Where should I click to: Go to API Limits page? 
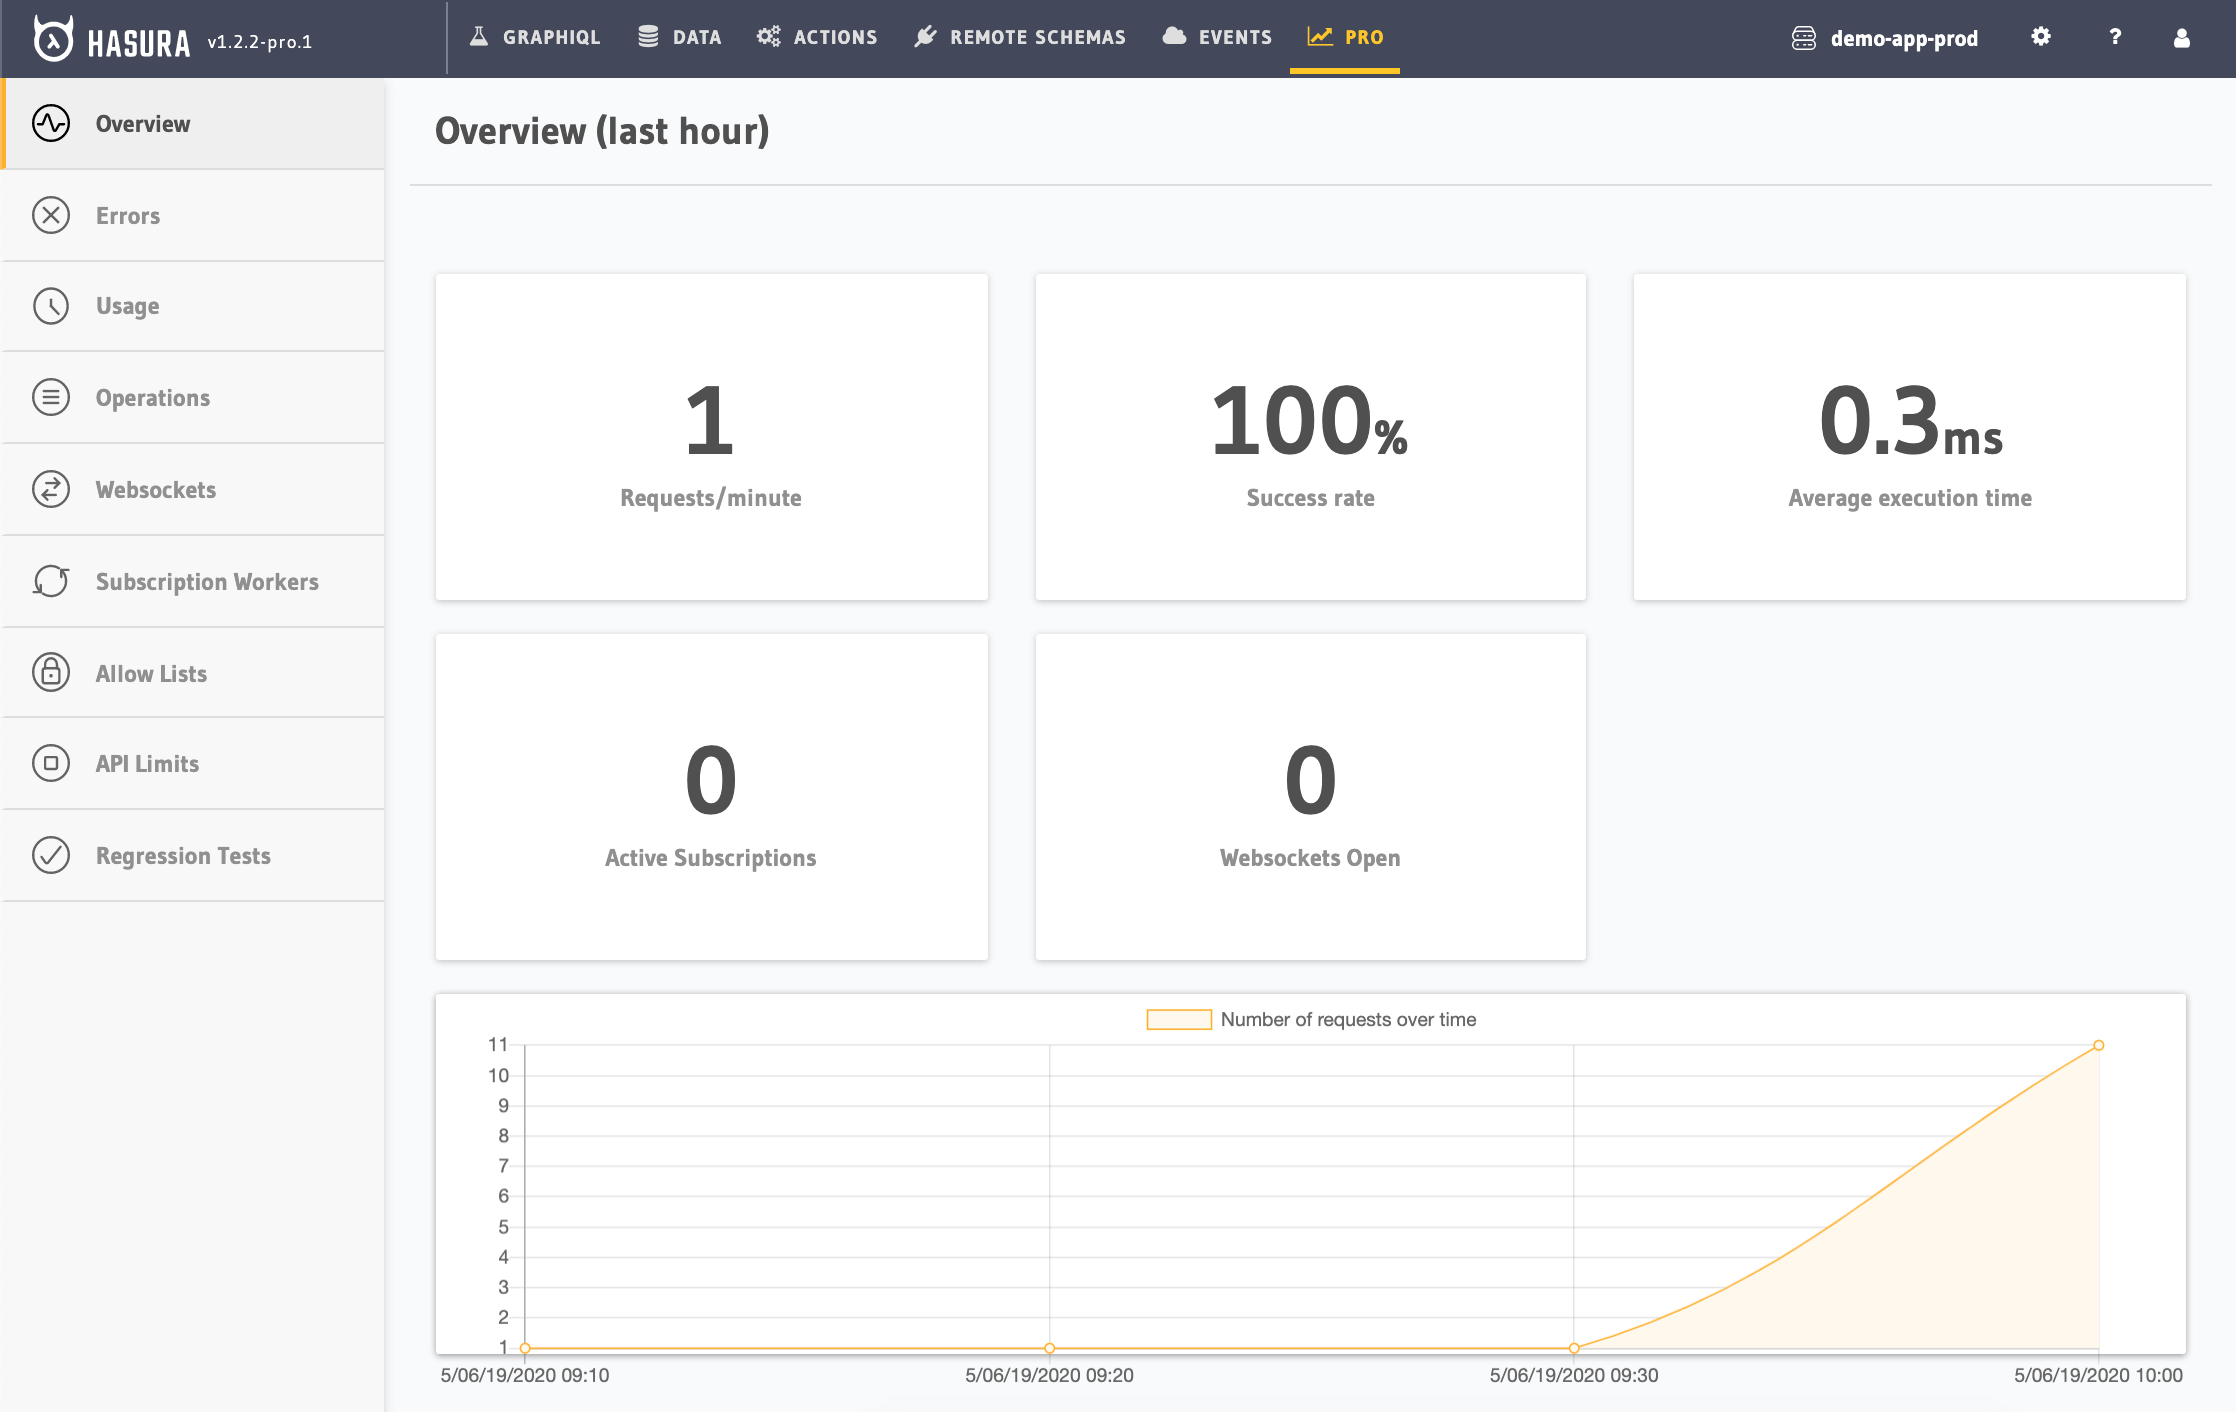pyautogui.click(x=194, y=764)
